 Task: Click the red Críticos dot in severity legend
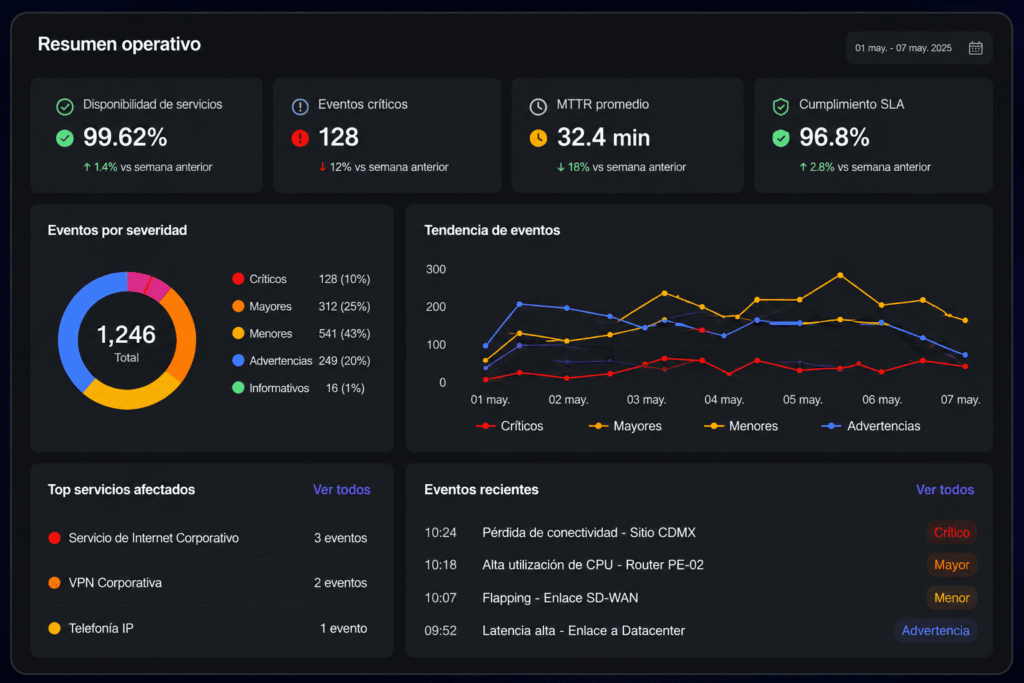pos(238,279)
